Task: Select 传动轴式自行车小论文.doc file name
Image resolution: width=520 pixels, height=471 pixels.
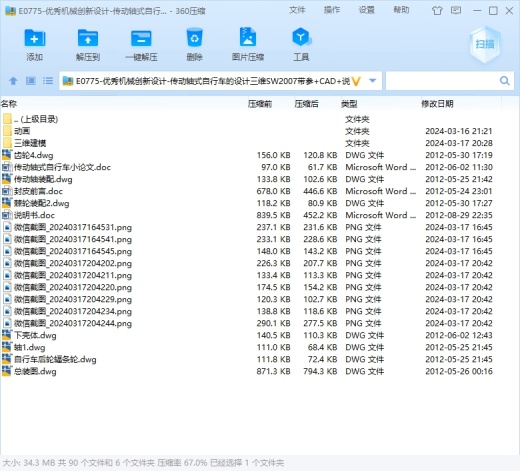Action: point(62,167)
